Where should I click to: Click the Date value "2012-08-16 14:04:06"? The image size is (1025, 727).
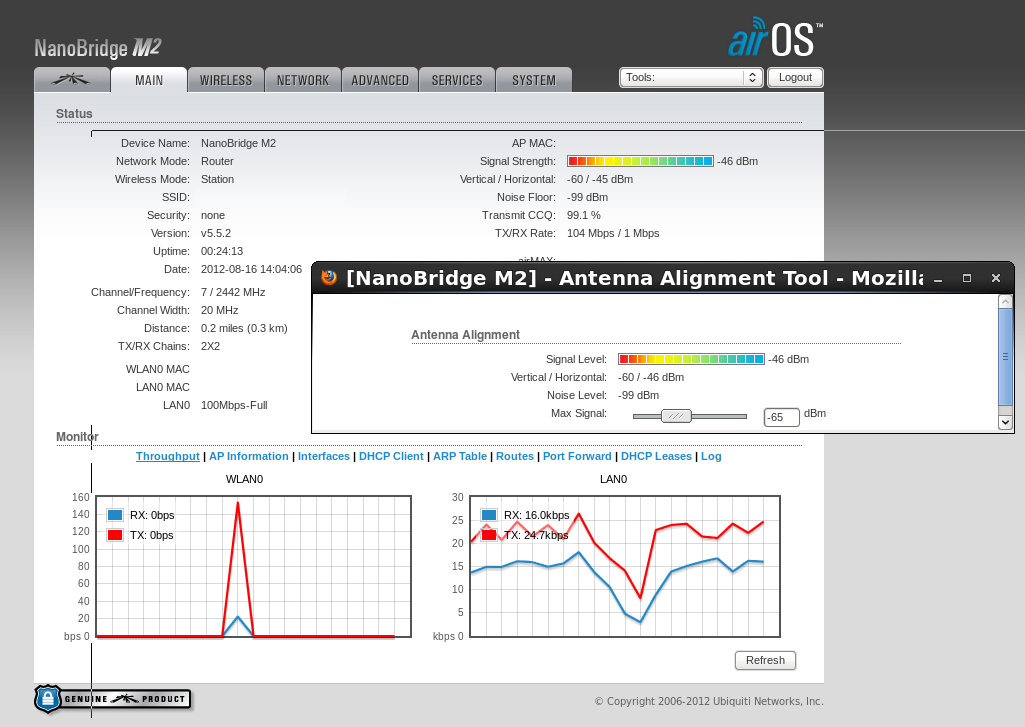click(x=251, y=269)
